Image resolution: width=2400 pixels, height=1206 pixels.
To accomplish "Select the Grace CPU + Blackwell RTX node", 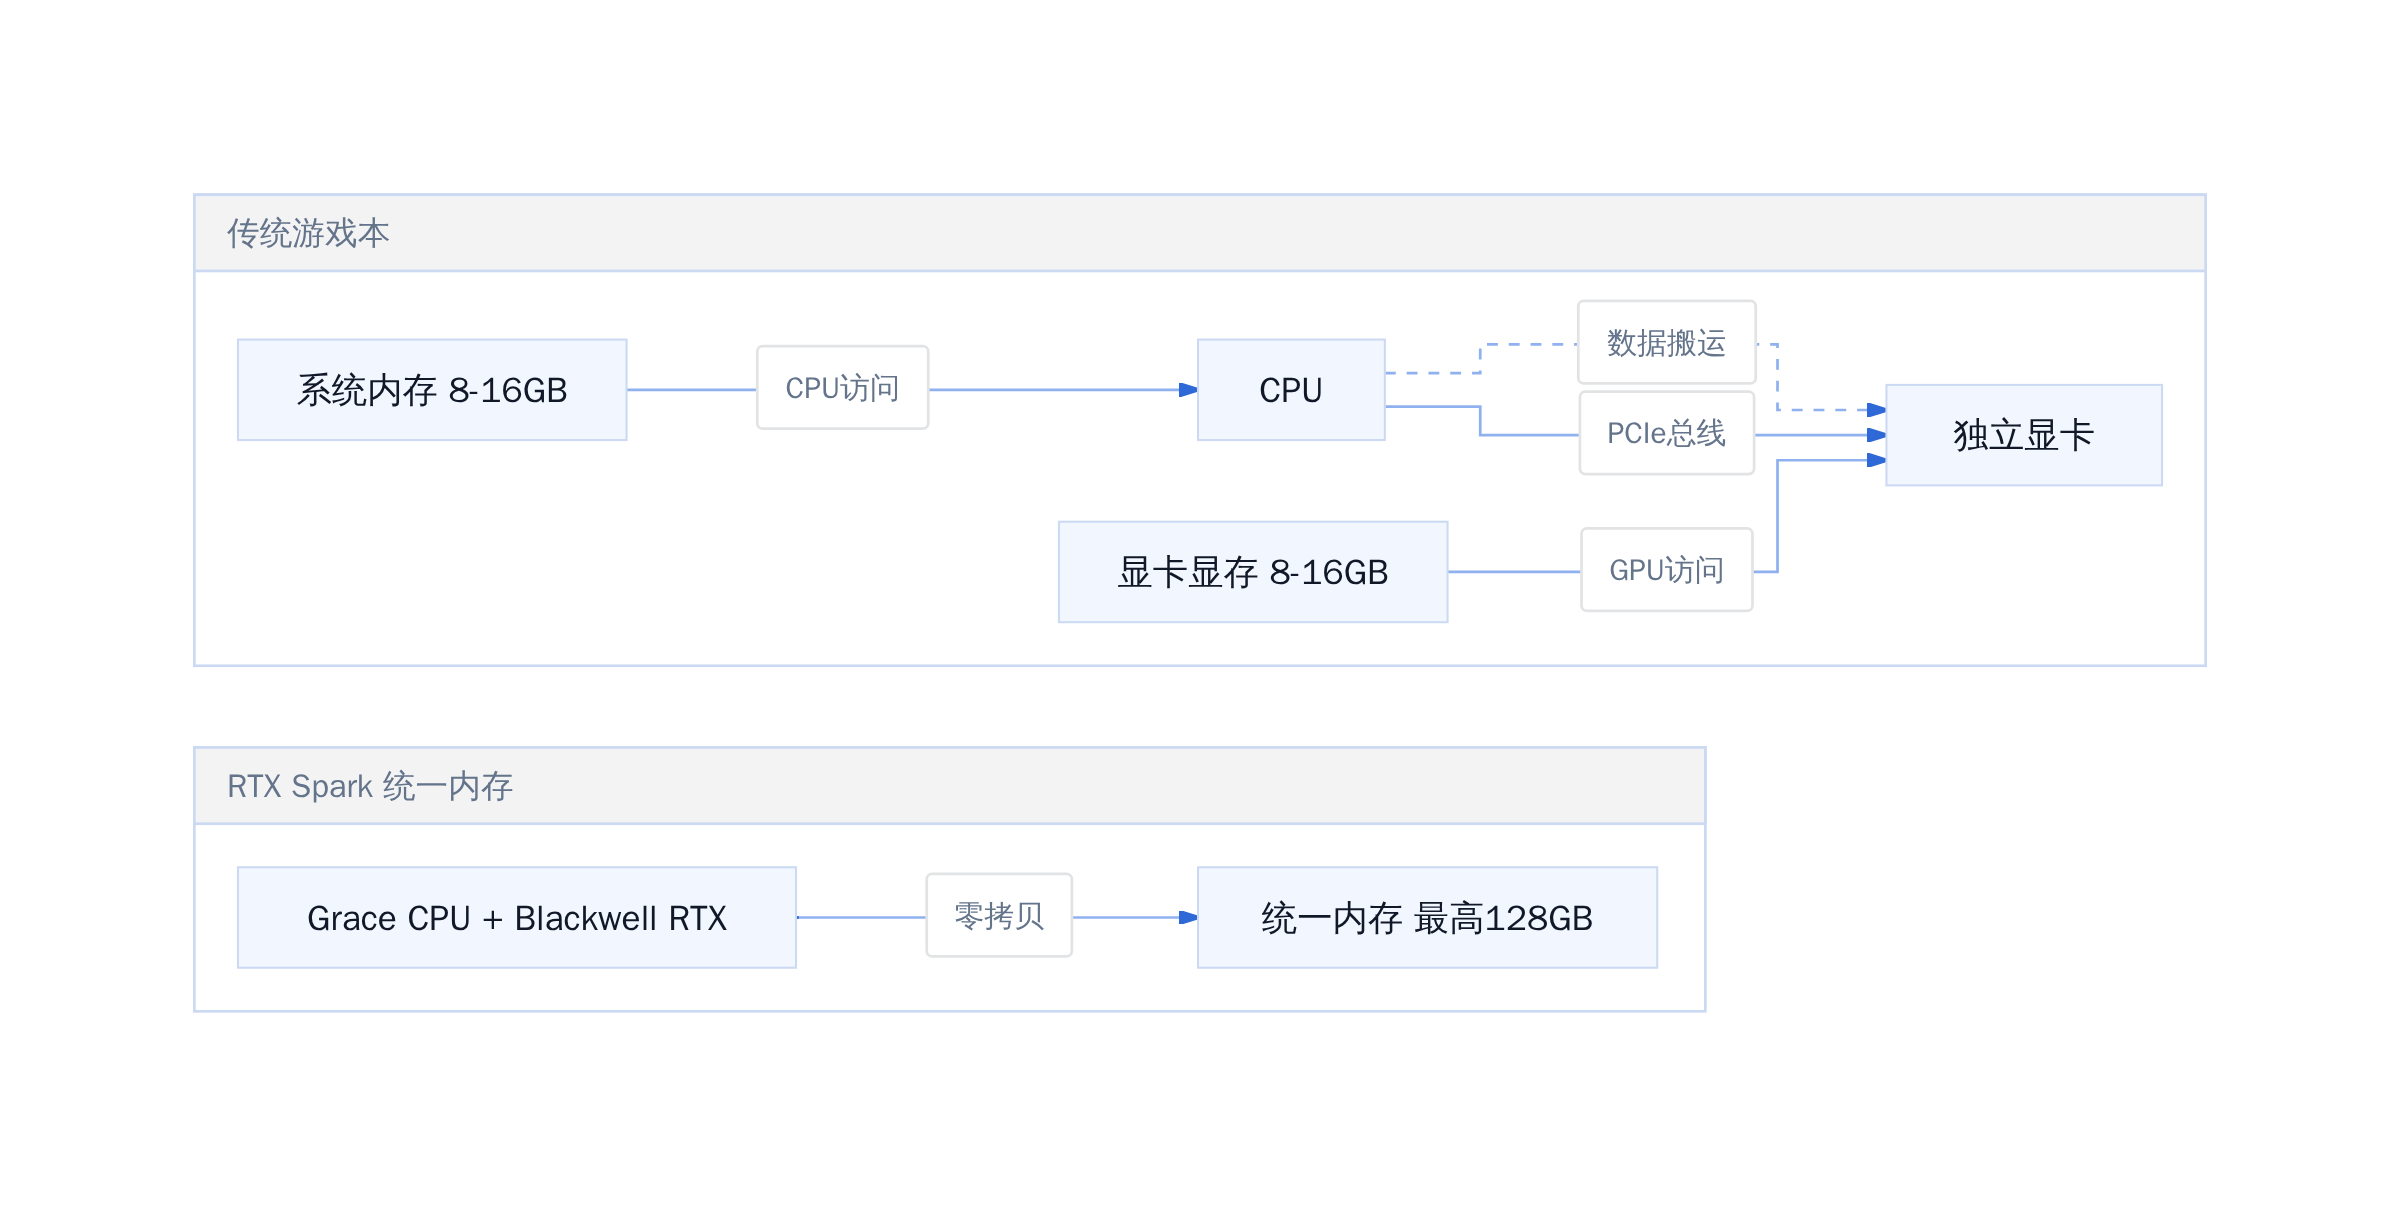I will (517, 918).
